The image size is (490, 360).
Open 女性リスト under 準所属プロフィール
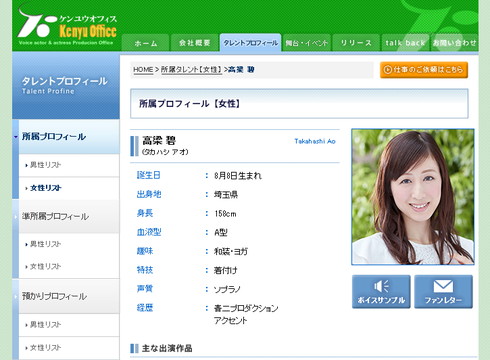(x=69, y=267)
